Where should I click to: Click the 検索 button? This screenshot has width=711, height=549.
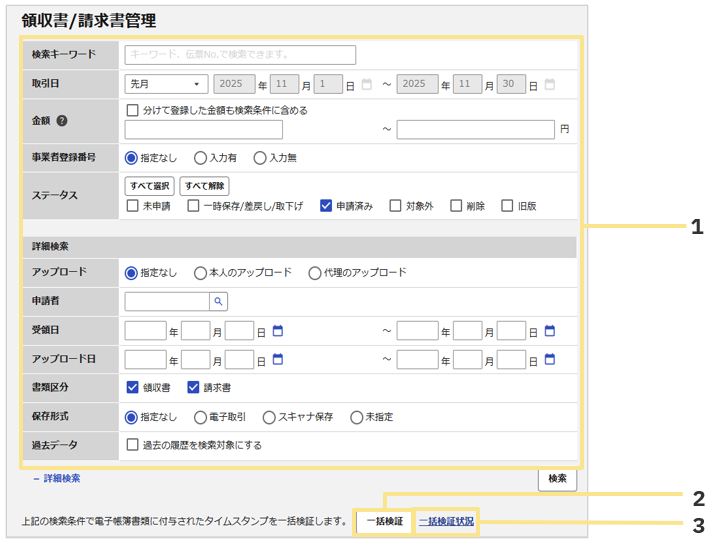557,479
